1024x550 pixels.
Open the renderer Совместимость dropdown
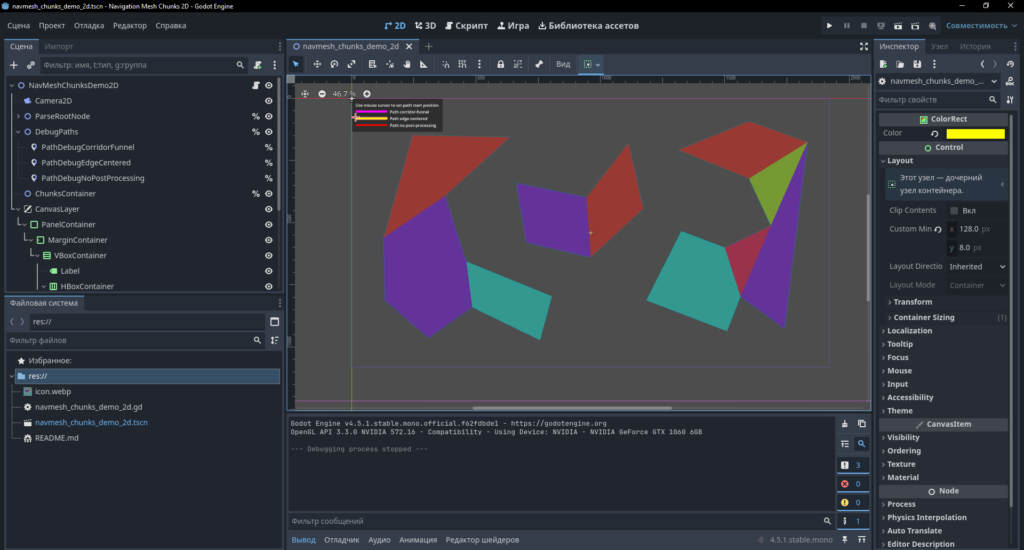pos(981,25)
